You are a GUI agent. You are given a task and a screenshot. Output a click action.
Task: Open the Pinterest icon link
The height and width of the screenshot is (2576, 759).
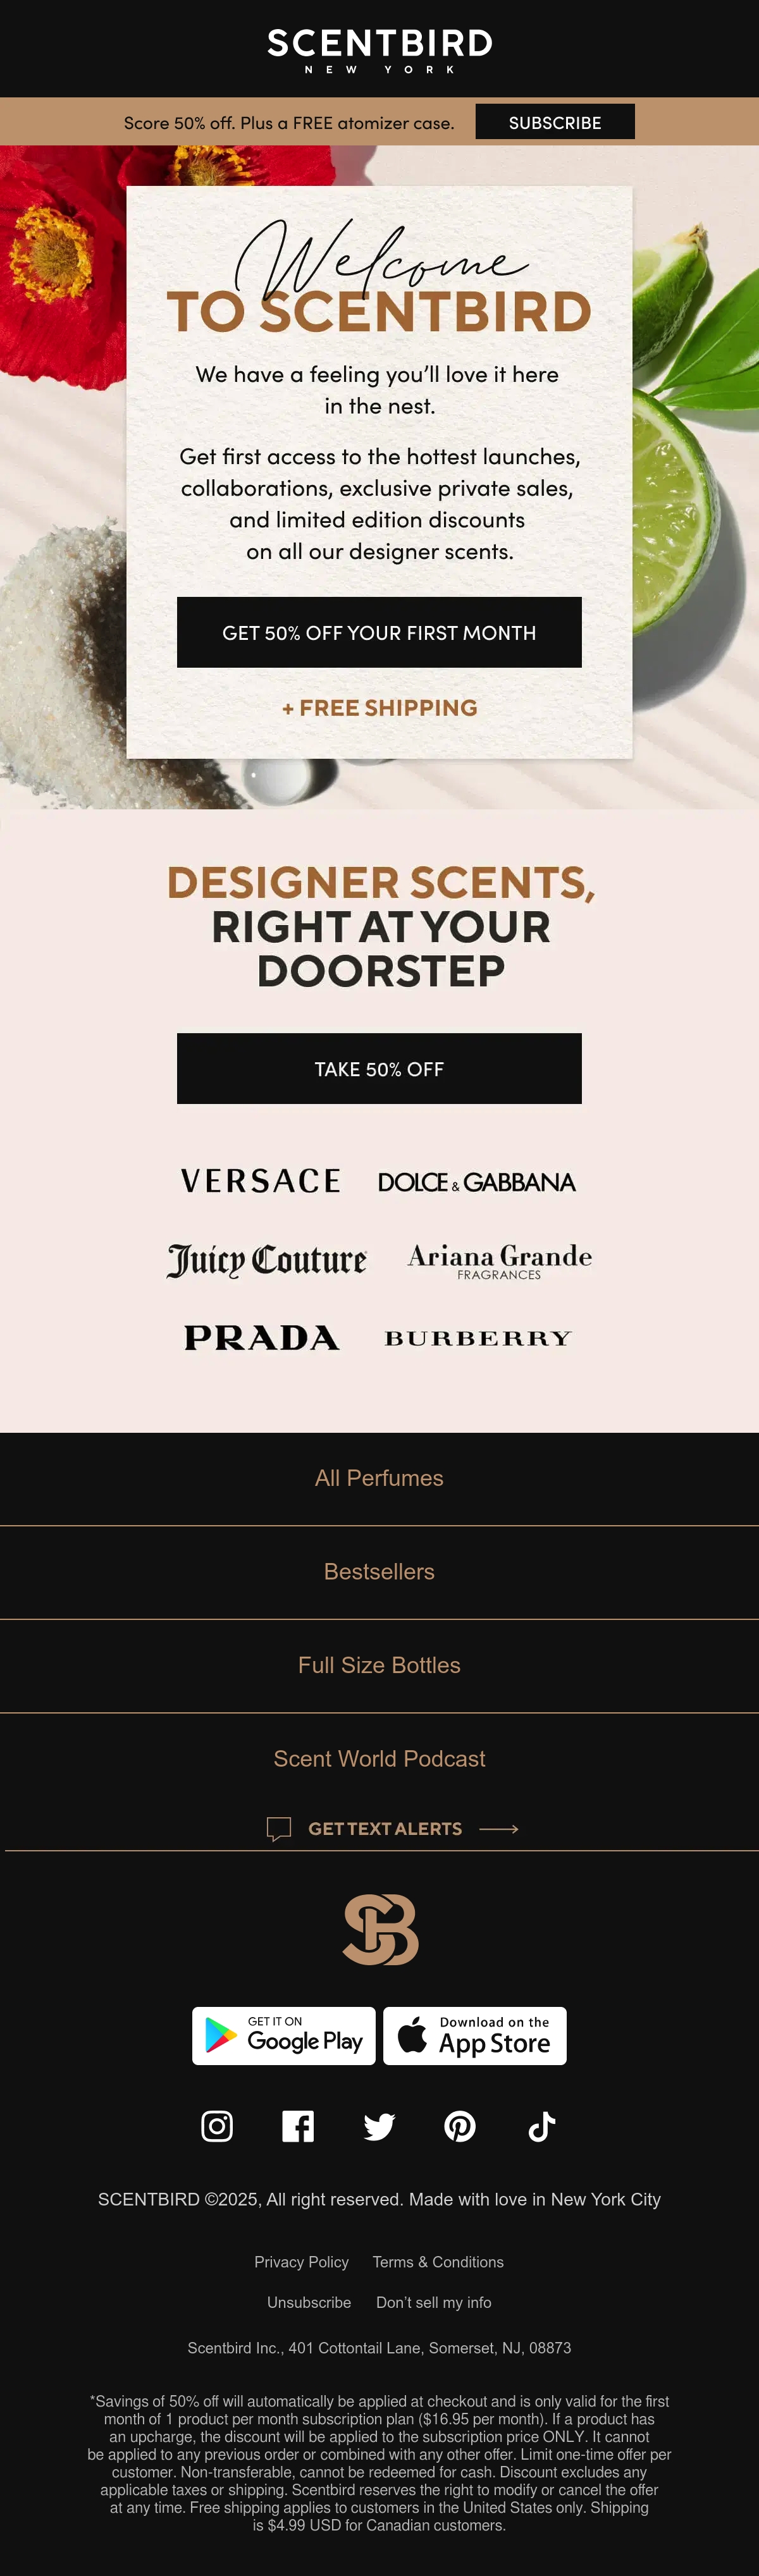click(460, 2125)
